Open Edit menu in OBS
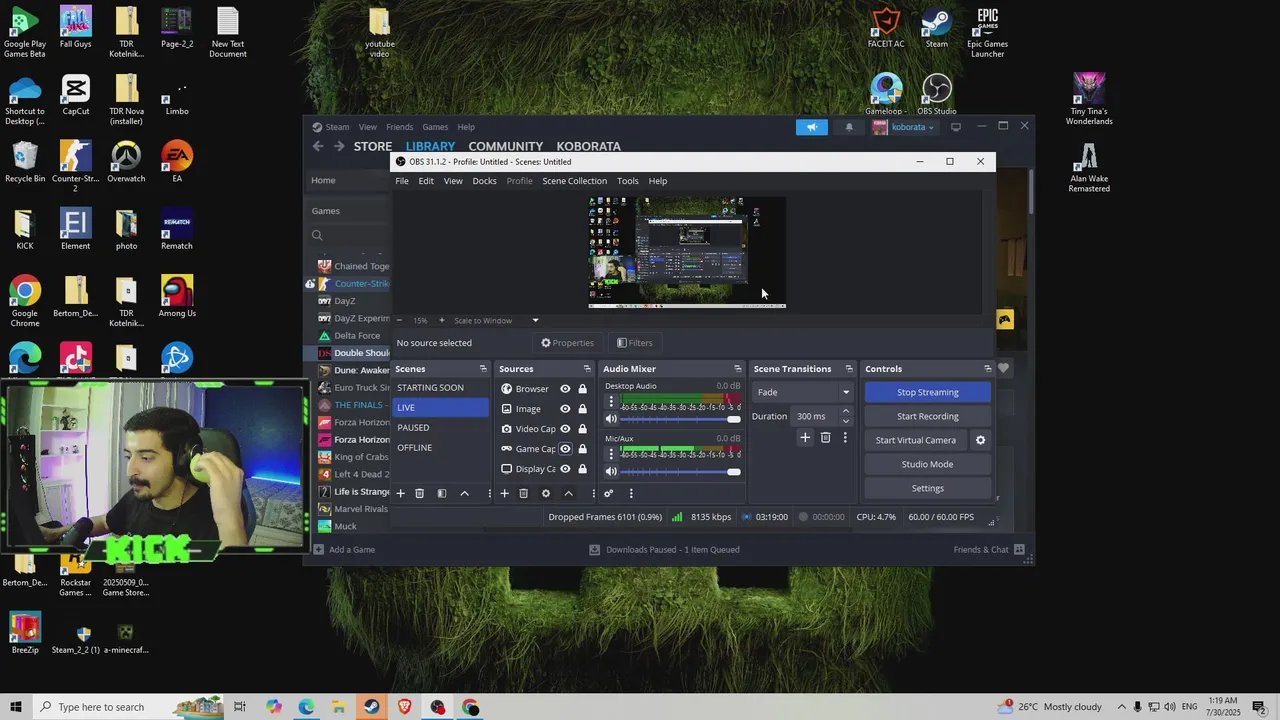Image resolution: width=1280 pixels, height=720 pixels. (426, 181)
